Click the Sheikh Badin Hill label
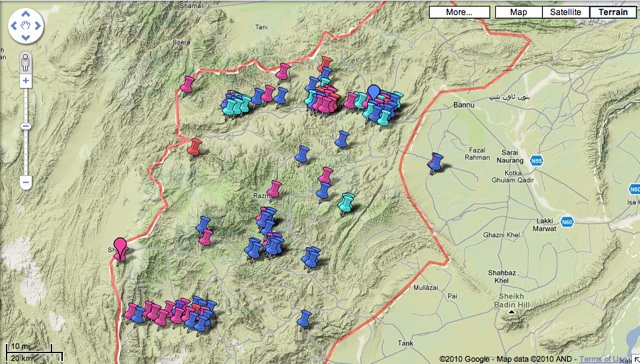This screenshot has width=640, height=364. pyautogui.click(x=511, y=300)
